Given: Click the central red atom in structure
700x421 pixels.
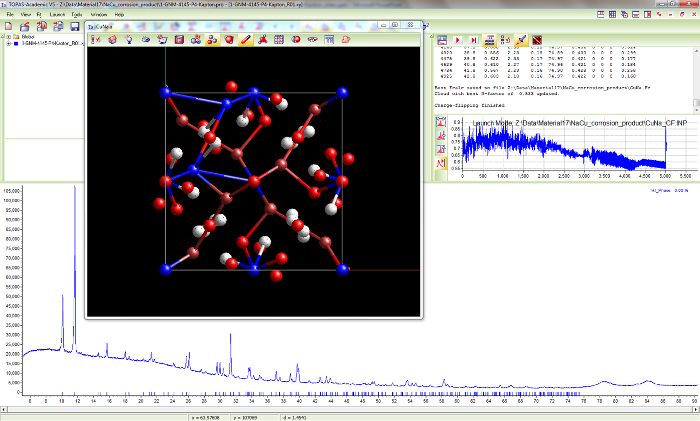Looking at the screenshot, I should tap(254, 180).
